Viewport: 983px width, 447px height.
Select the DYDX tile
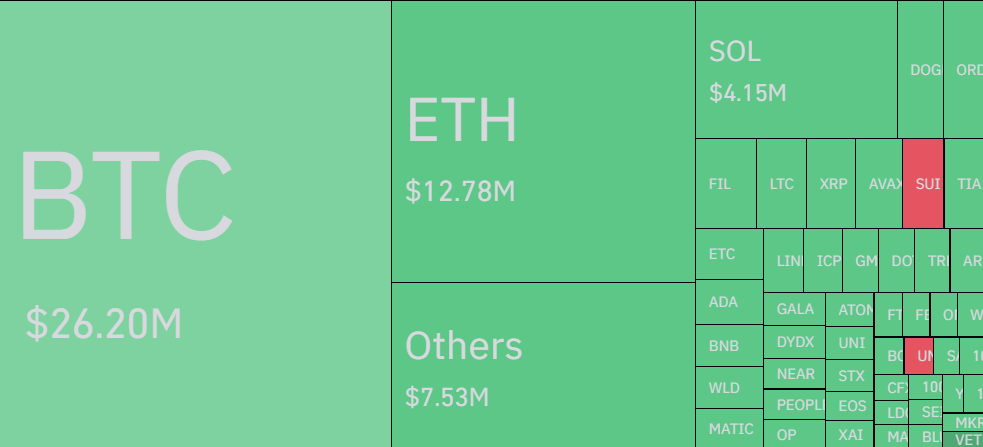tap(795, 342)
